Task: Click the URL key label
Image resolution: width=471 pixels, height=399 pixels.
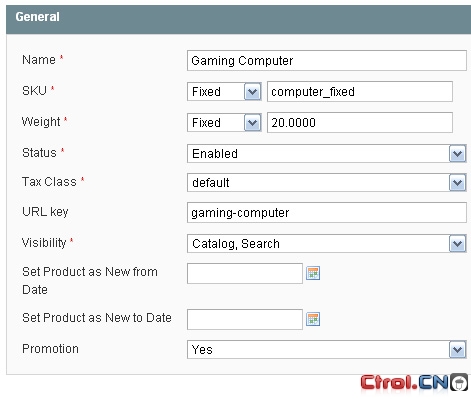Action: coord(45,212)
